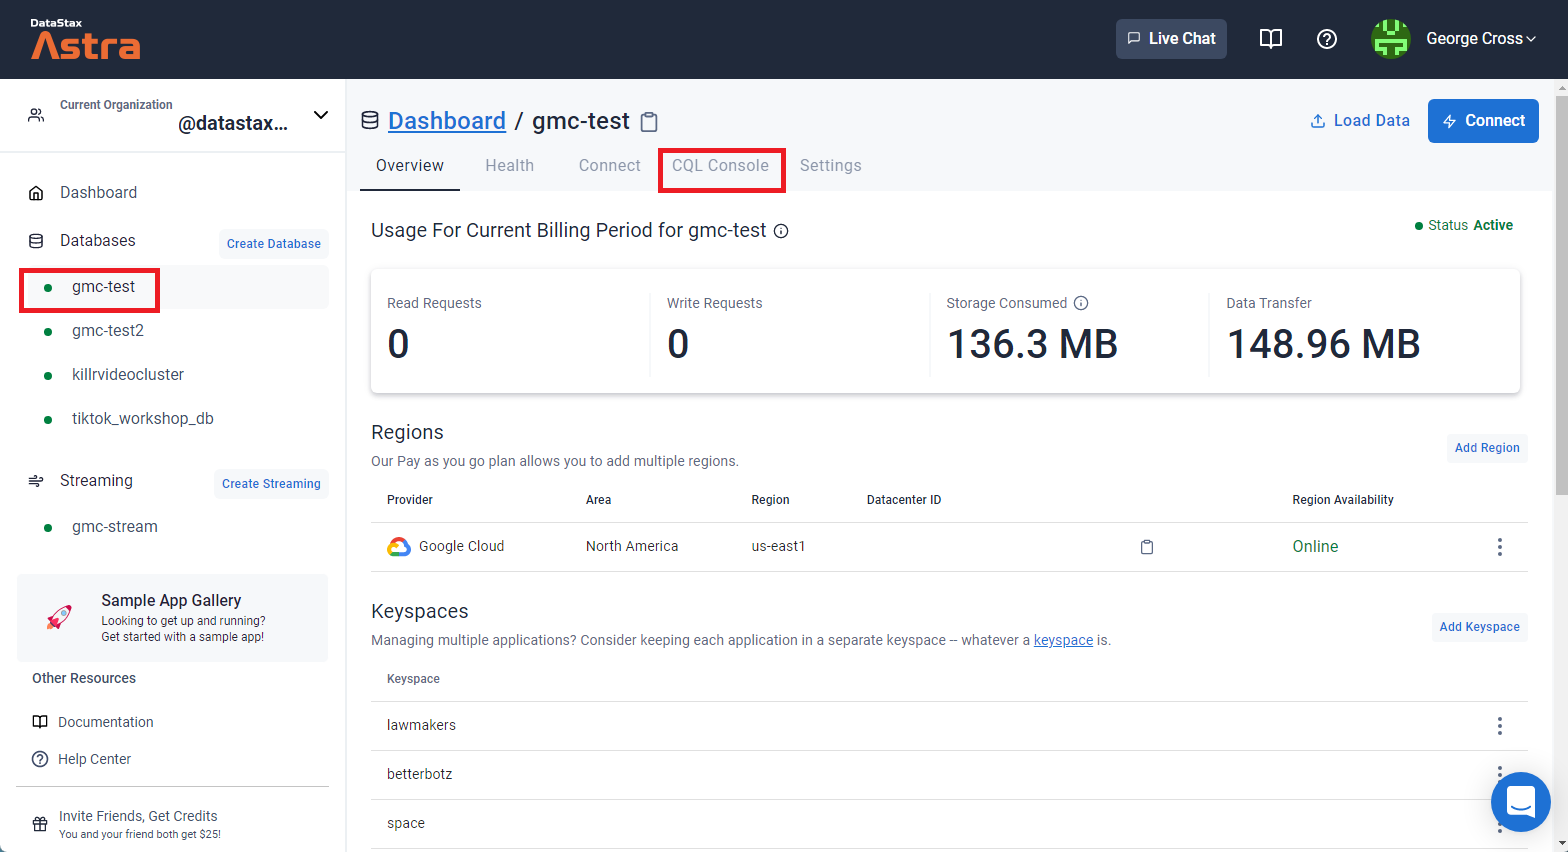
Task: Open actions menu for lawmakers keyspace
Action: 1499,726
